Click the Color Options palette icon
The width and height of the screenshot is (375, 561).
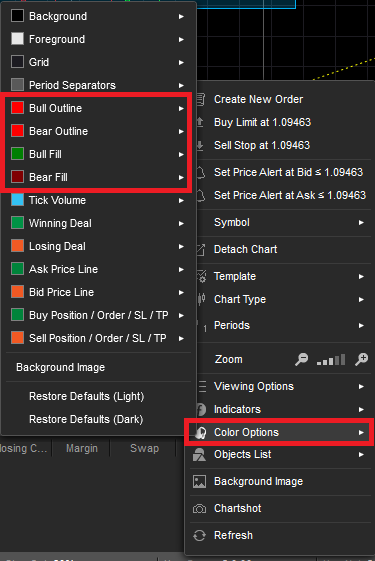point(201,433)
